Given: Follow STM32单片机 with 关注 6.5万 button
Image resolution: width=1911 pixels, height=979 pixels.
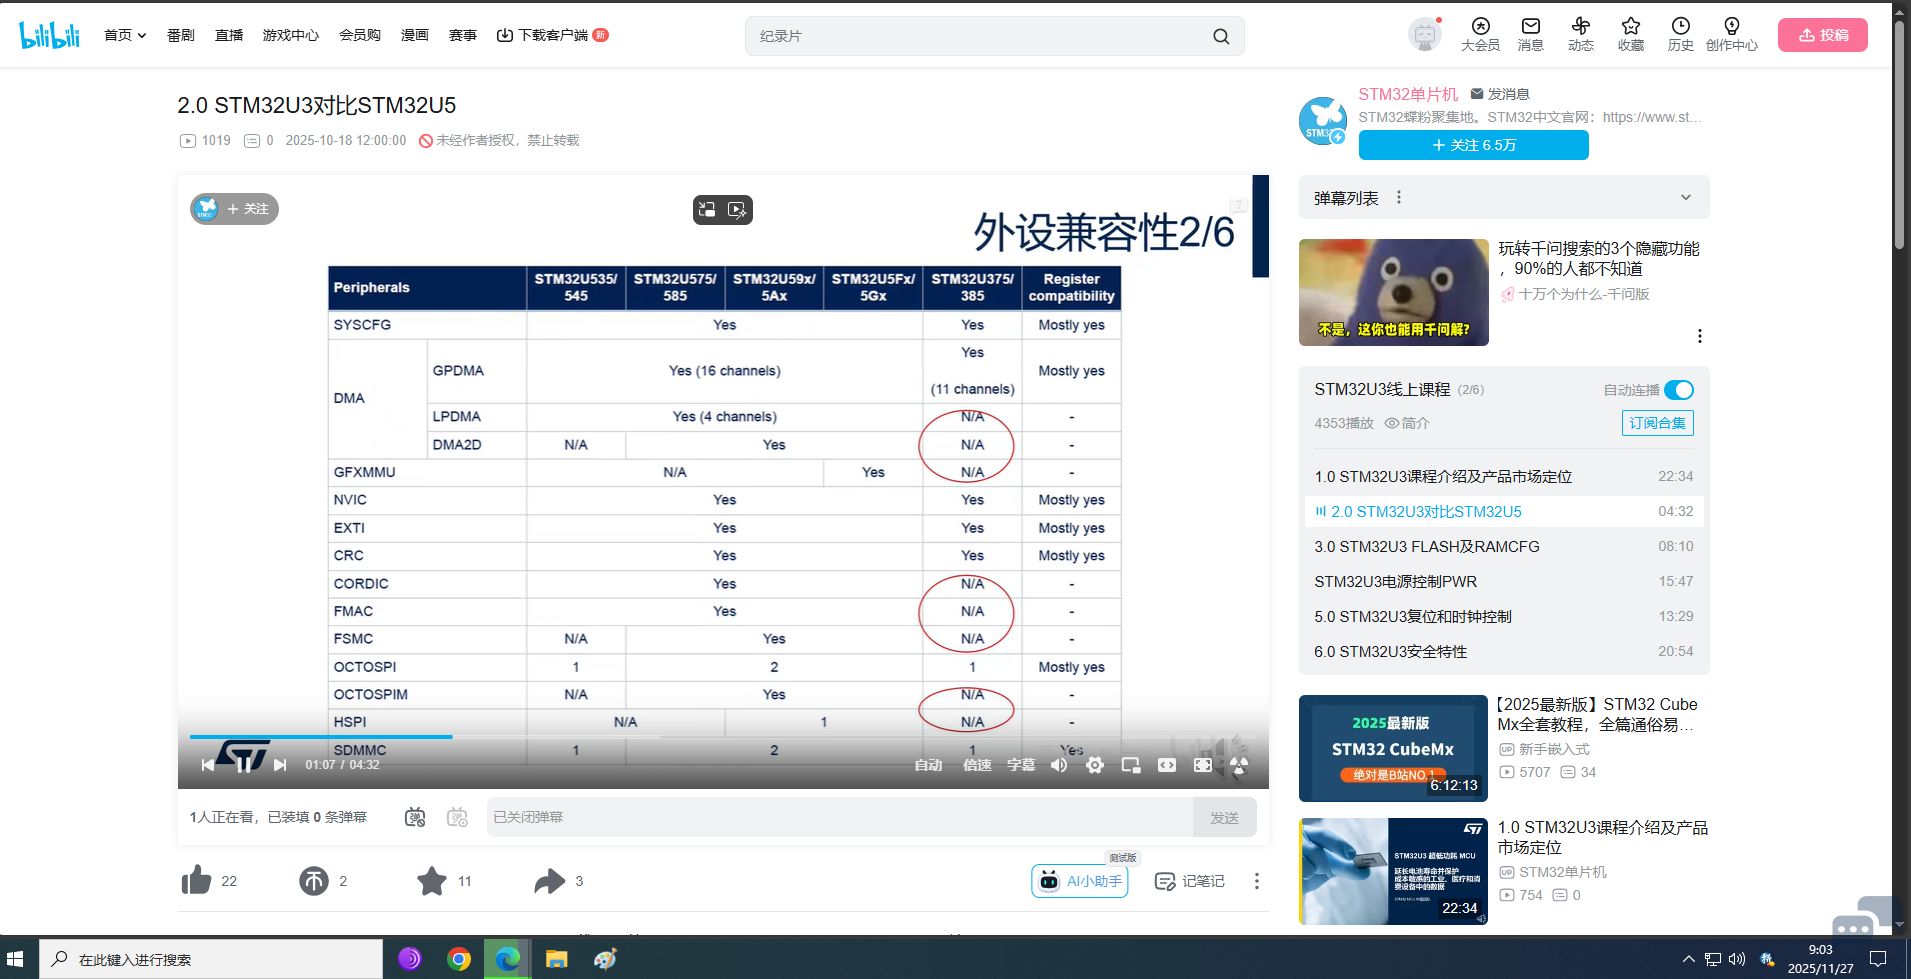Looking at the screenshot, I should point(1474,145).
